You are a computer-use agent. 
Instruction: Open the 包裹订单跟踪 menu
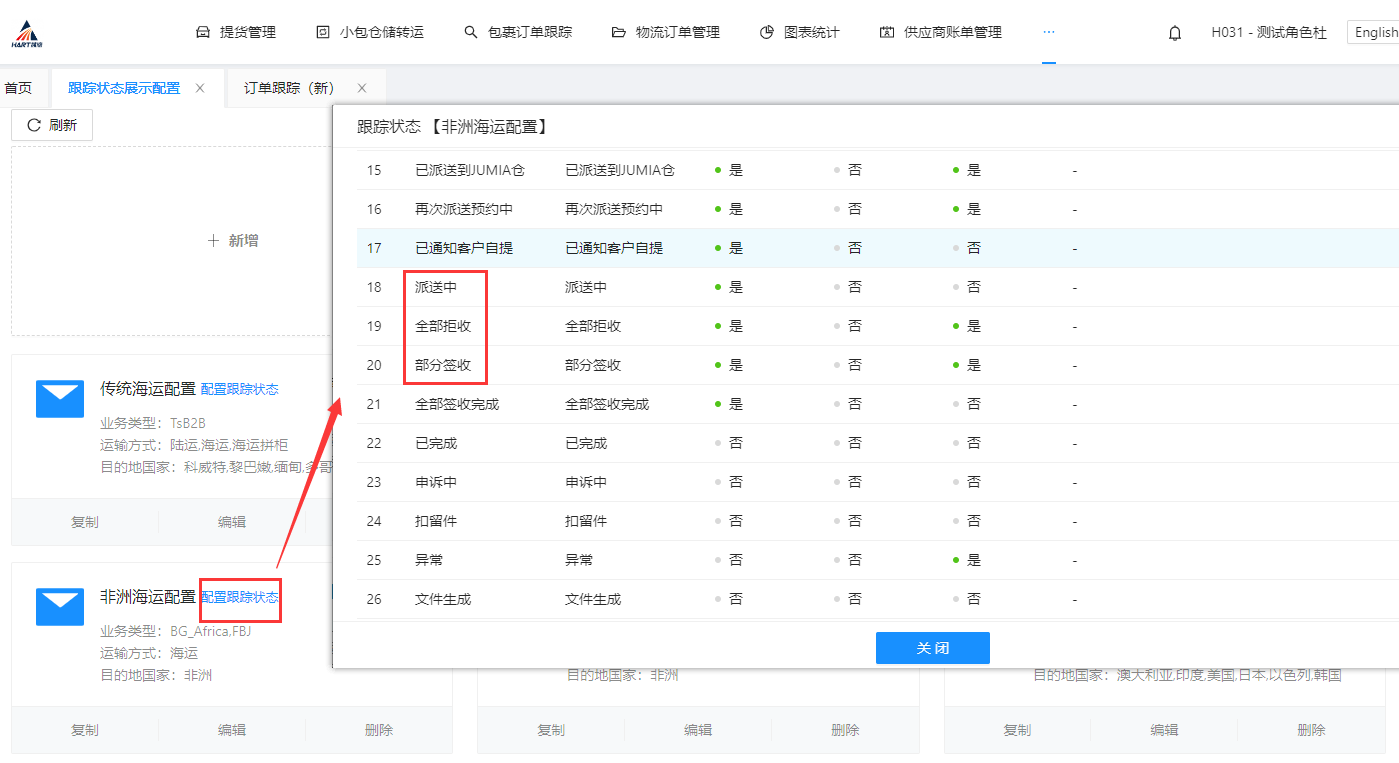point(518,32)
